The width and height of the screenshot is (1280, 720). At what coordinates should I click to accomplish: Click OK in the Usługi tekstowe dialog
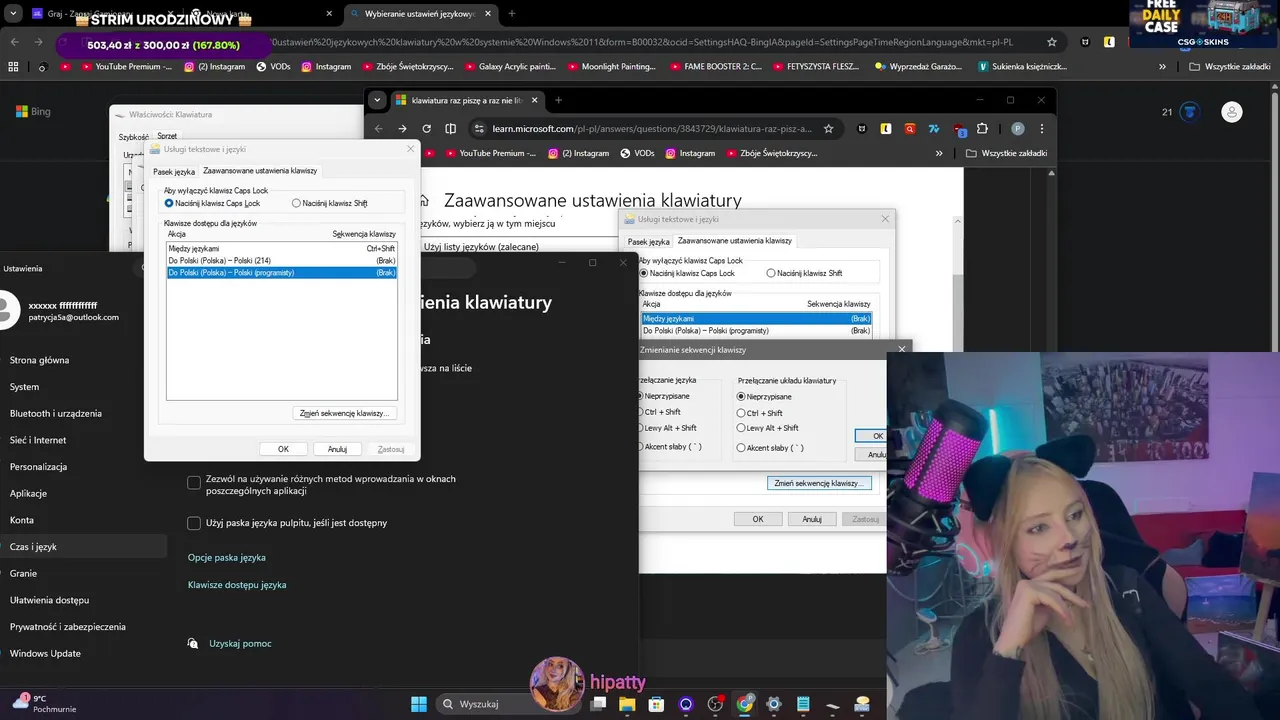point(283,449)
